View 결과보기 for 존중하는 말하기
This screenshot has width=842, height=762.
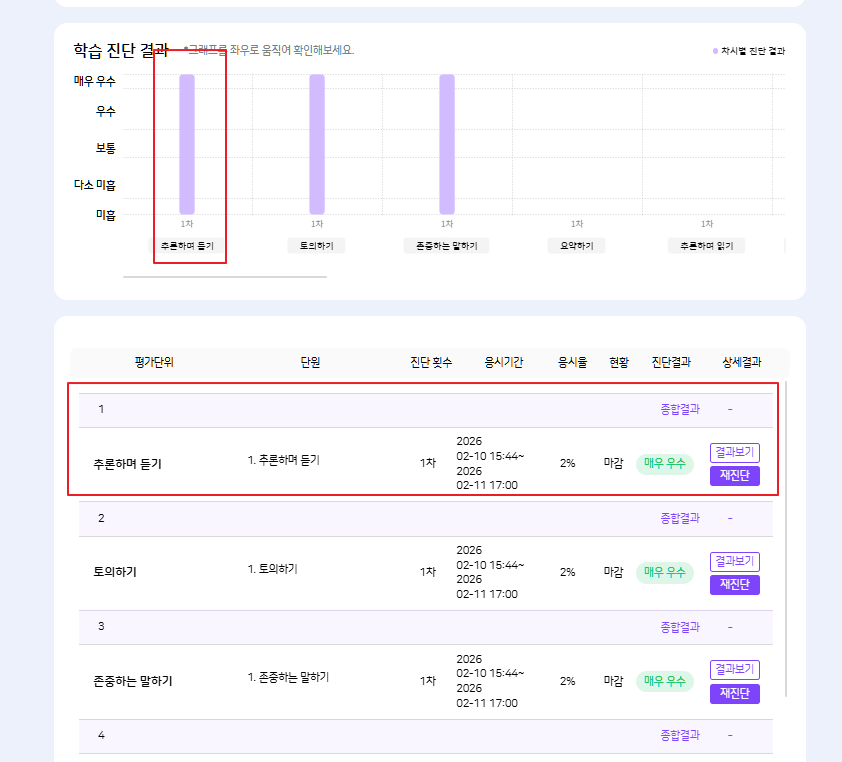pos(734,669)
